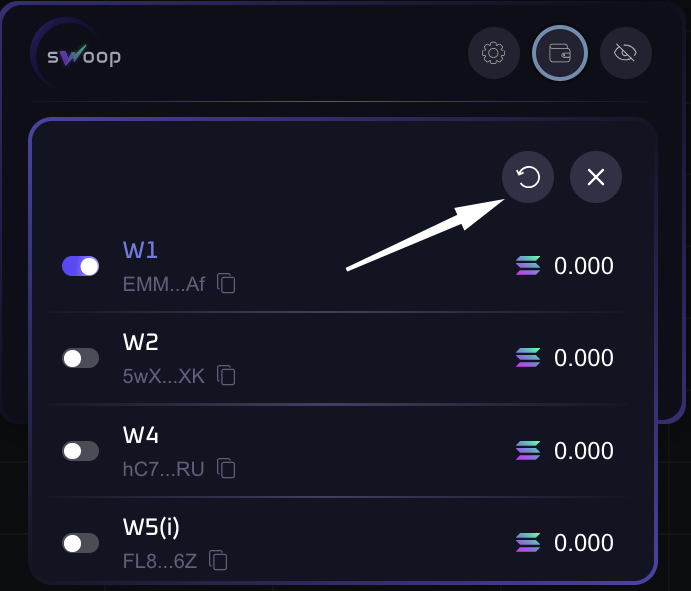The height and width of the screenshot is (591, 691).
Task: Close the wallet list panel
Action: pyautogui.click(x=596, y=178)
